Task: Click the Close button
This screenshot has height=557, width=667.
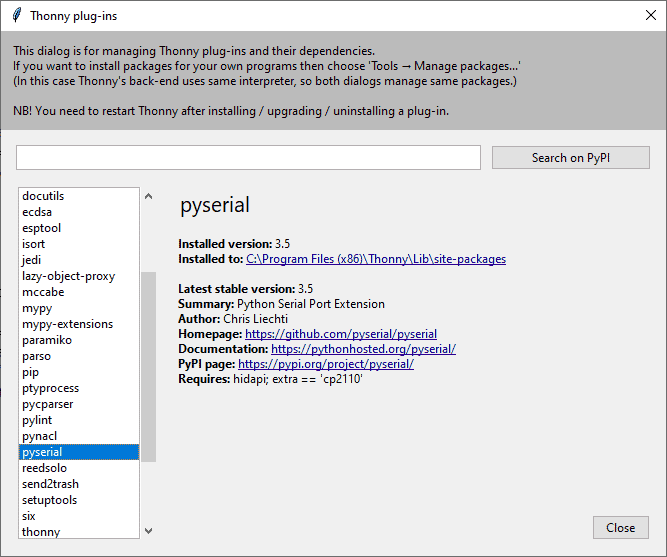Action: pyautogui.click(x=621, y=528)
